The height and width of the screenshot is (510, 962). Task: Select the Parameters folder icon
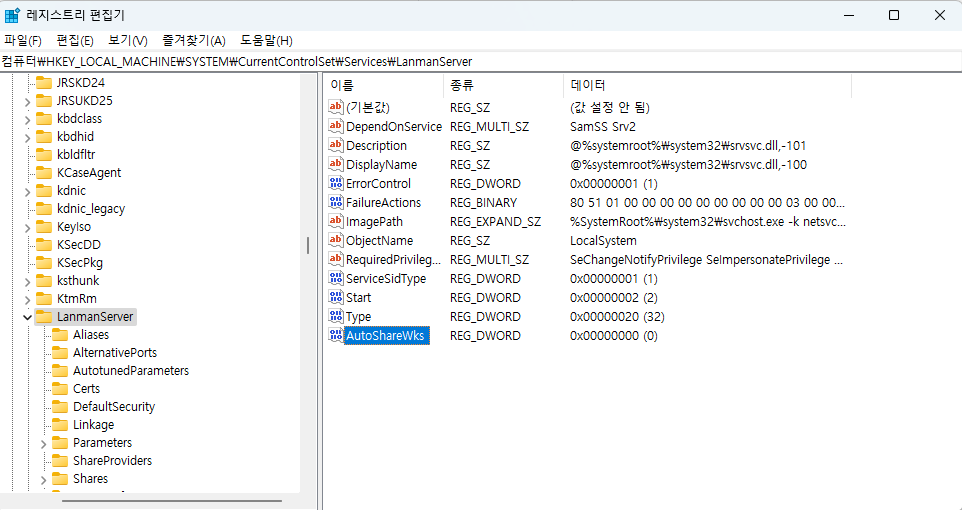[x=60, y=443]
